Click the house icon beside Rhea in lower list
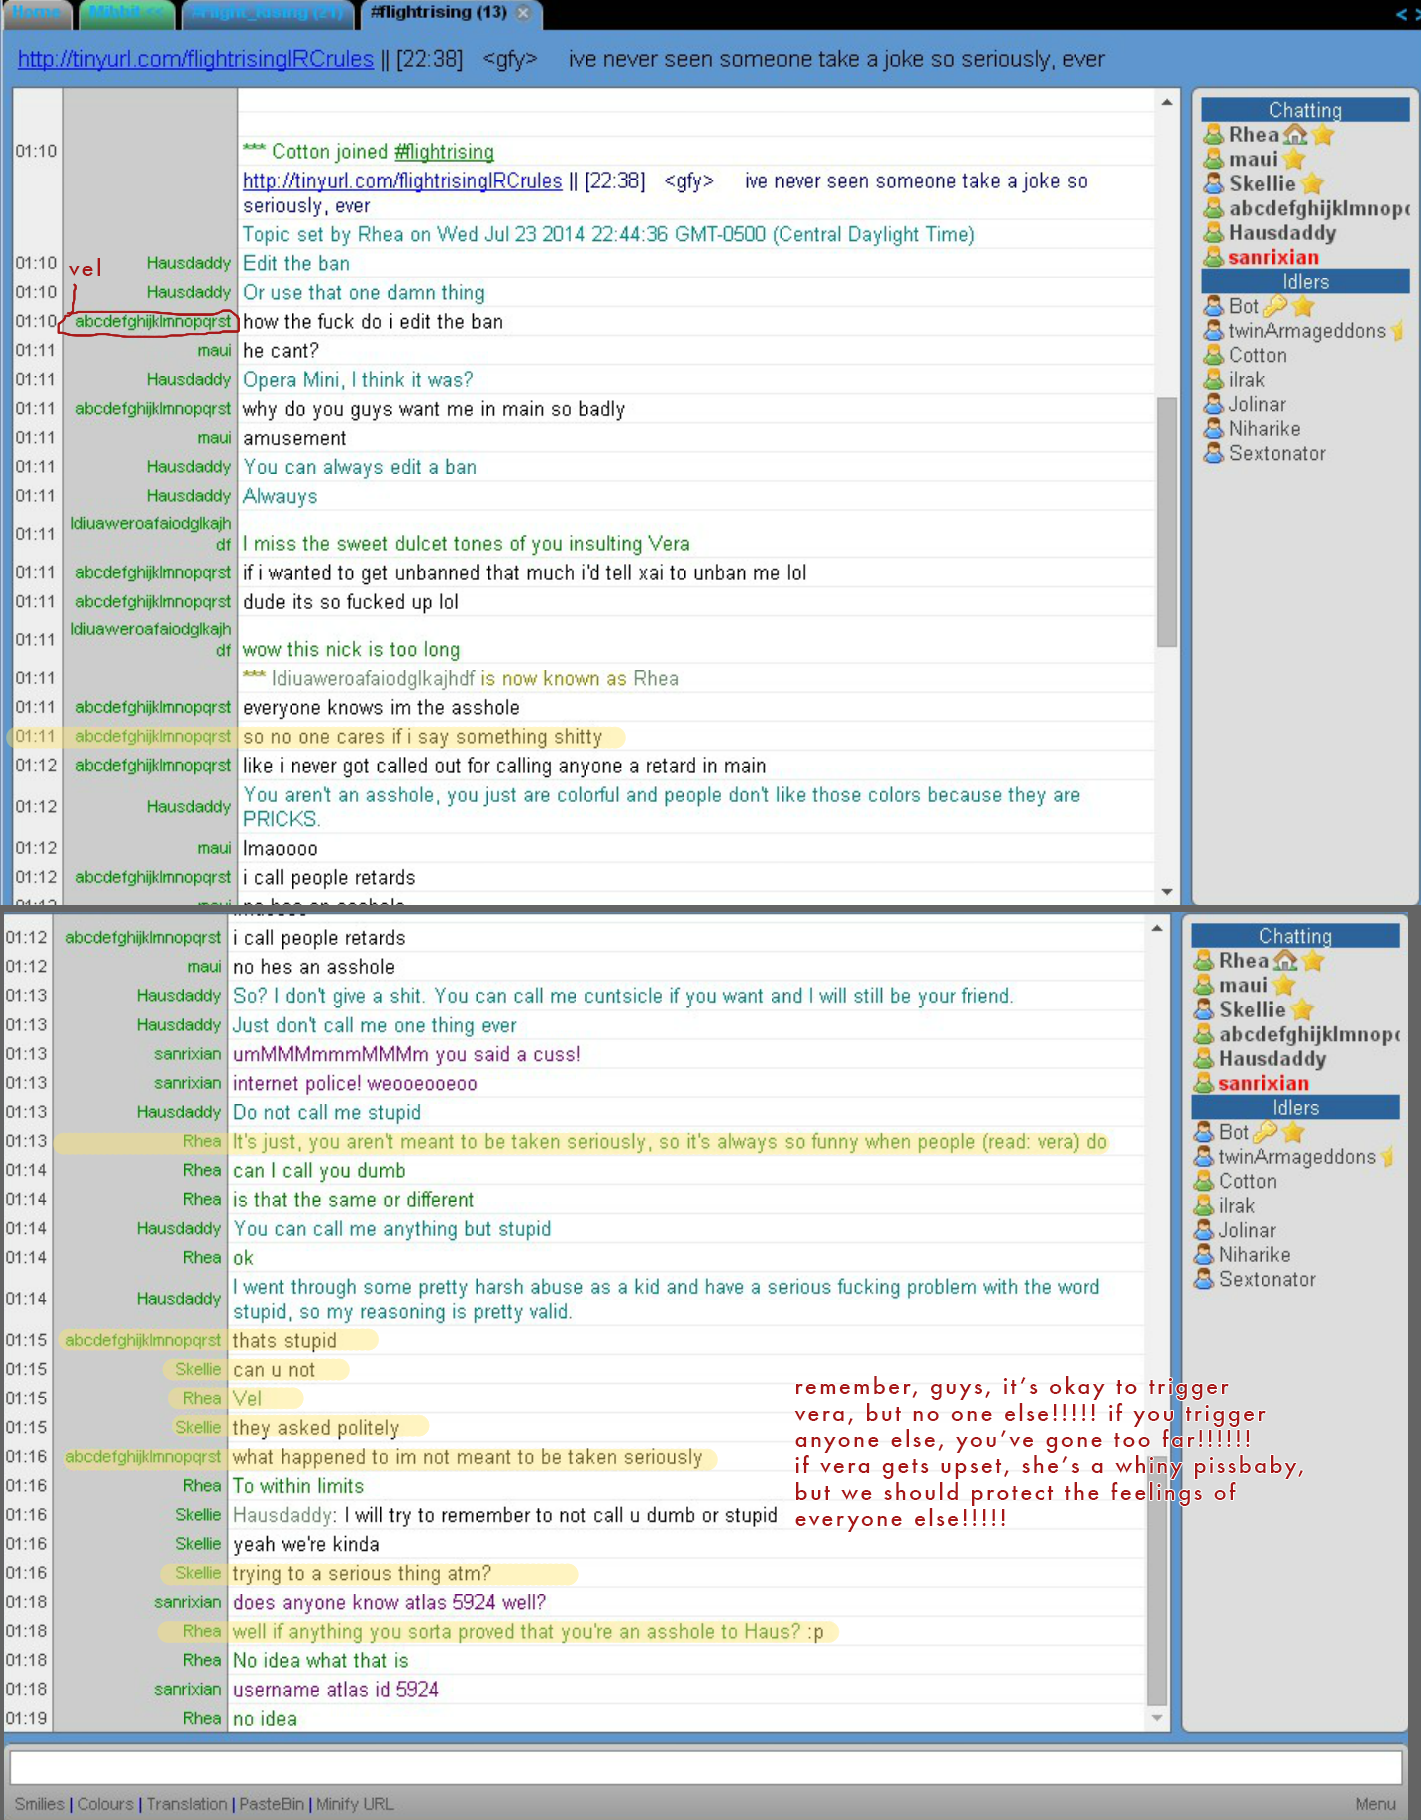 pyautogui.click(x=1285, y=960)
